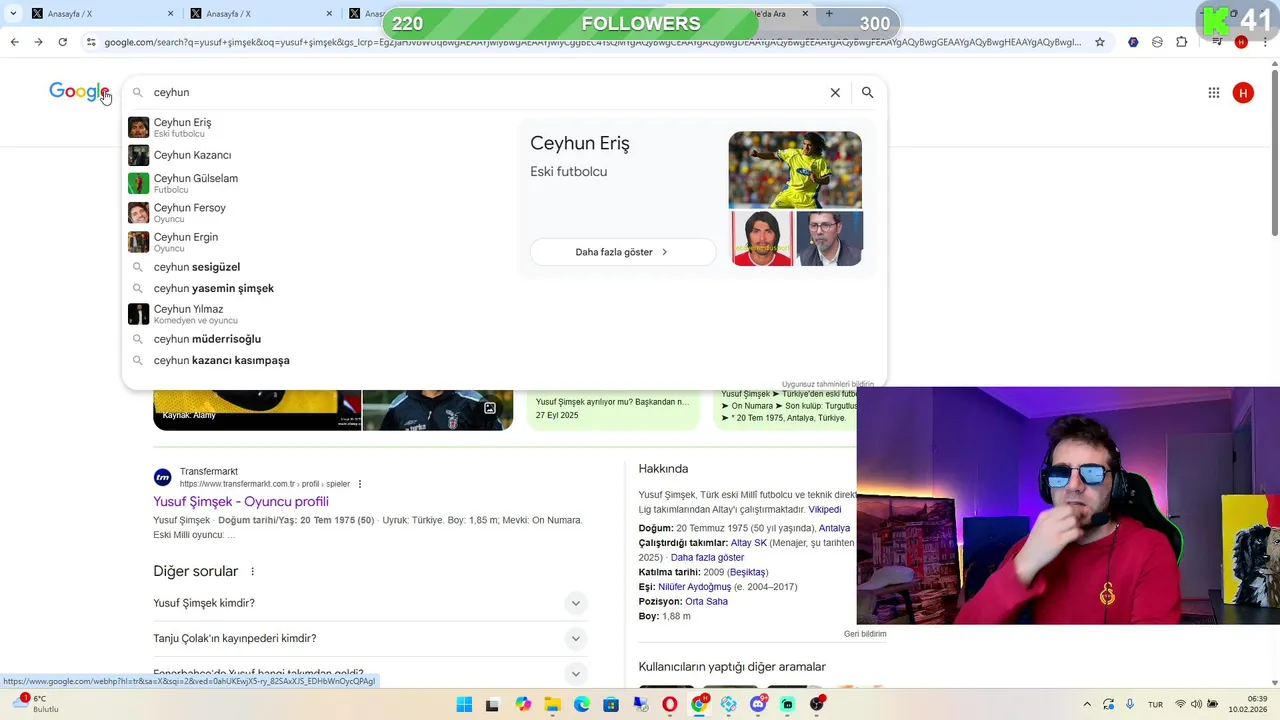Open TUR keyboard language indicator
The height and width of the screenshot is (720, 1280).
1155,705
